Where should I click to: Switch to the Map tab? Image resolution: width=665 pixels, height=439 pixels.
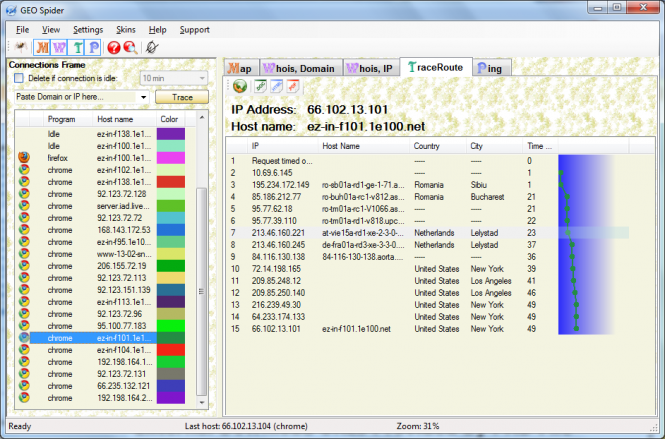pos(241,68)
